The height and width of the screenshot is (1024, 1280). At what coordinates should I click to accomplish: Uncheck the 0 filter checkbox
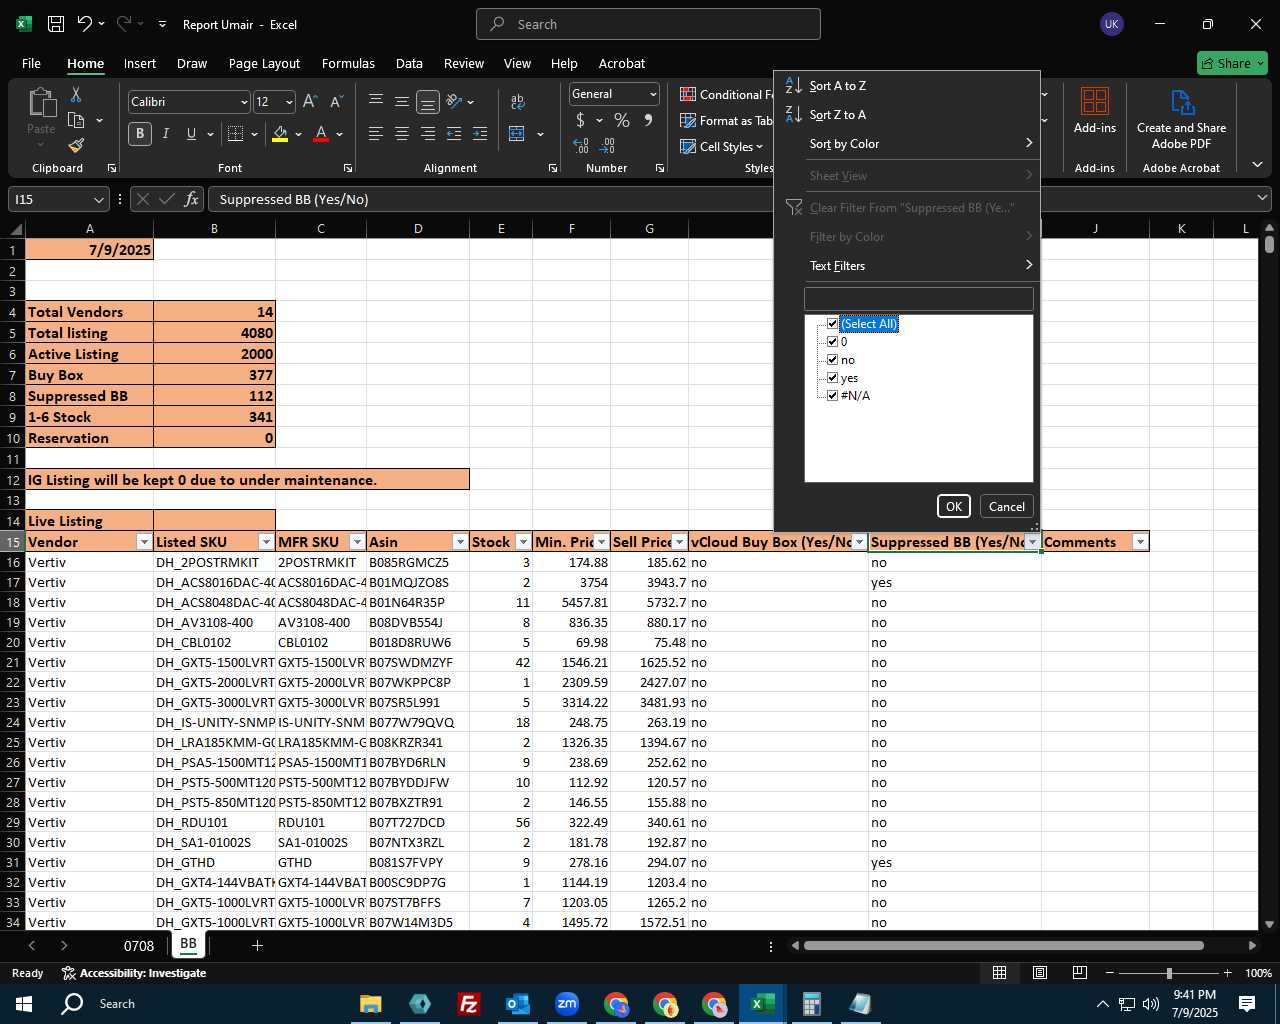coord(832,342)
